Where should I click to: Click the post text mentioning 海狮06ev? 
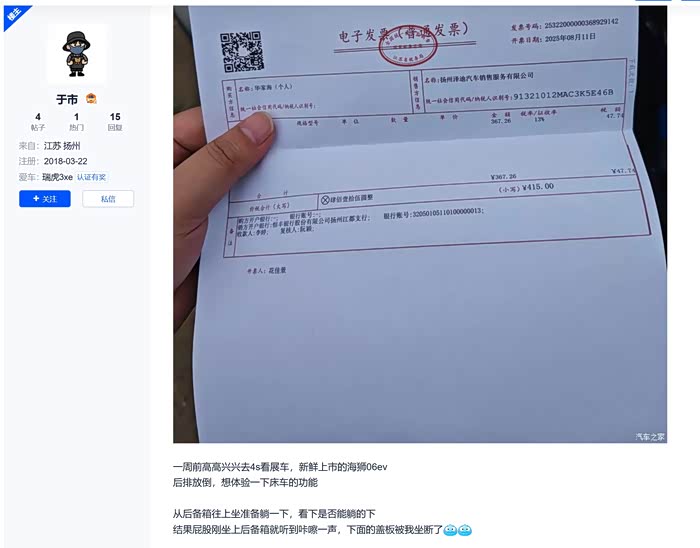[x=280, y=467]
